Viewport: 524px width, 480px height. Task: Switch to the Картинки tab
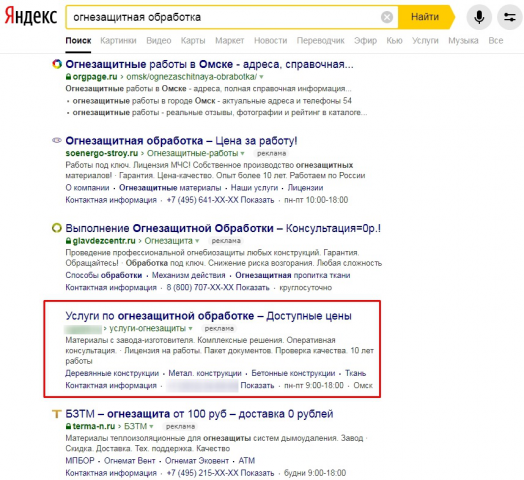click(118, 41)
